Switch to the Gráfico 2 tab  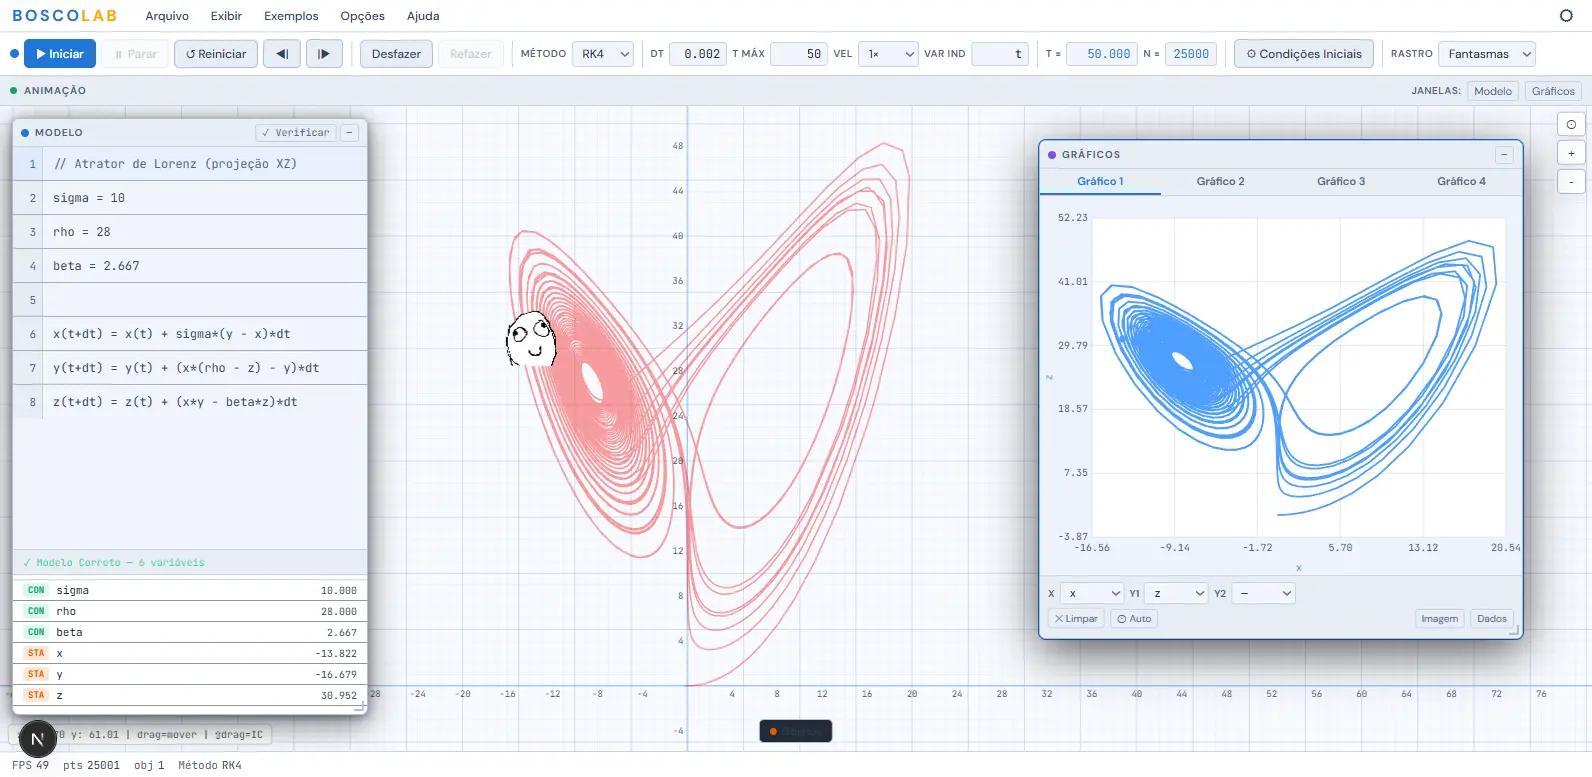tap(1220, 181)
